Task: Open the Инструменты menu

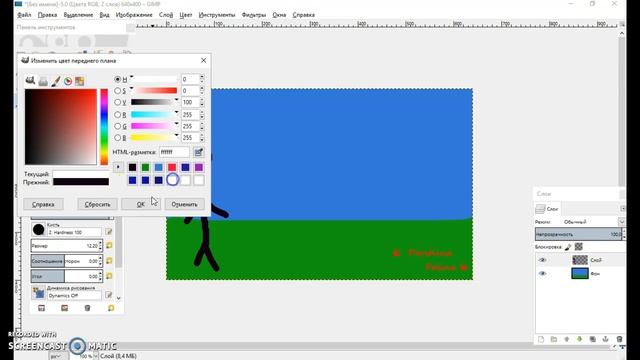Action: click(x=217, y=15)
